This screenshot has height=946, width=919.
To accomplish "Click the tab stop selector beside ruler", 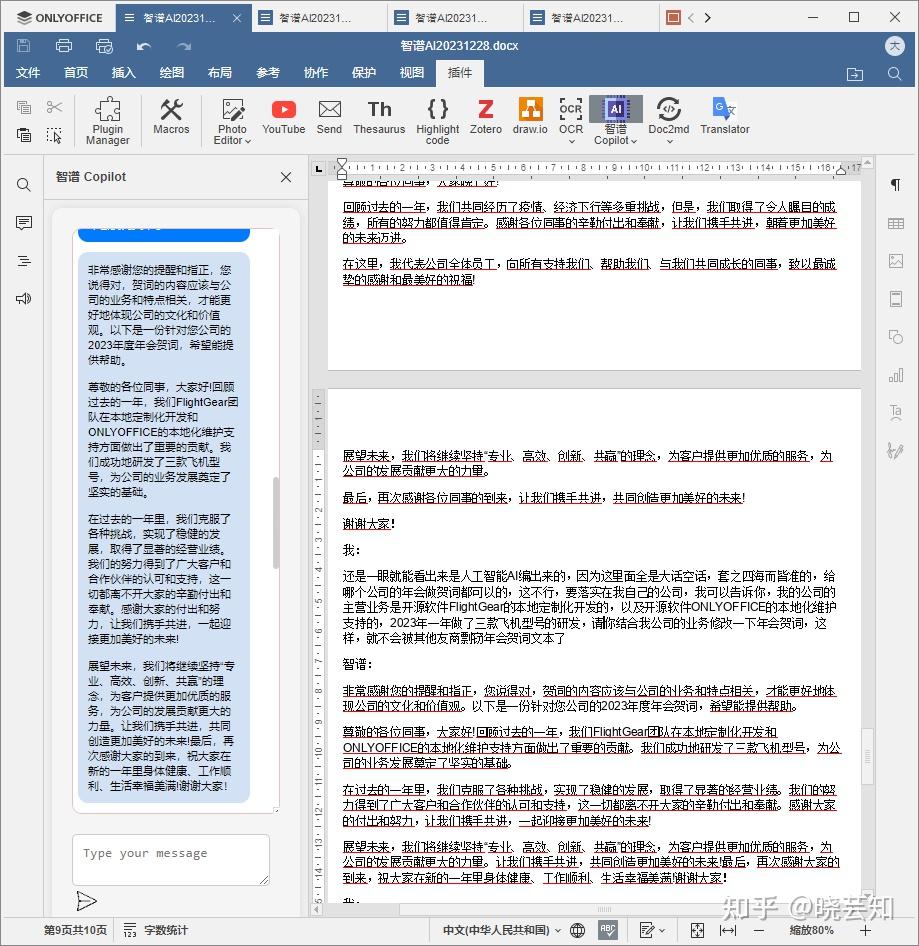I will click(x=319, y=168).
